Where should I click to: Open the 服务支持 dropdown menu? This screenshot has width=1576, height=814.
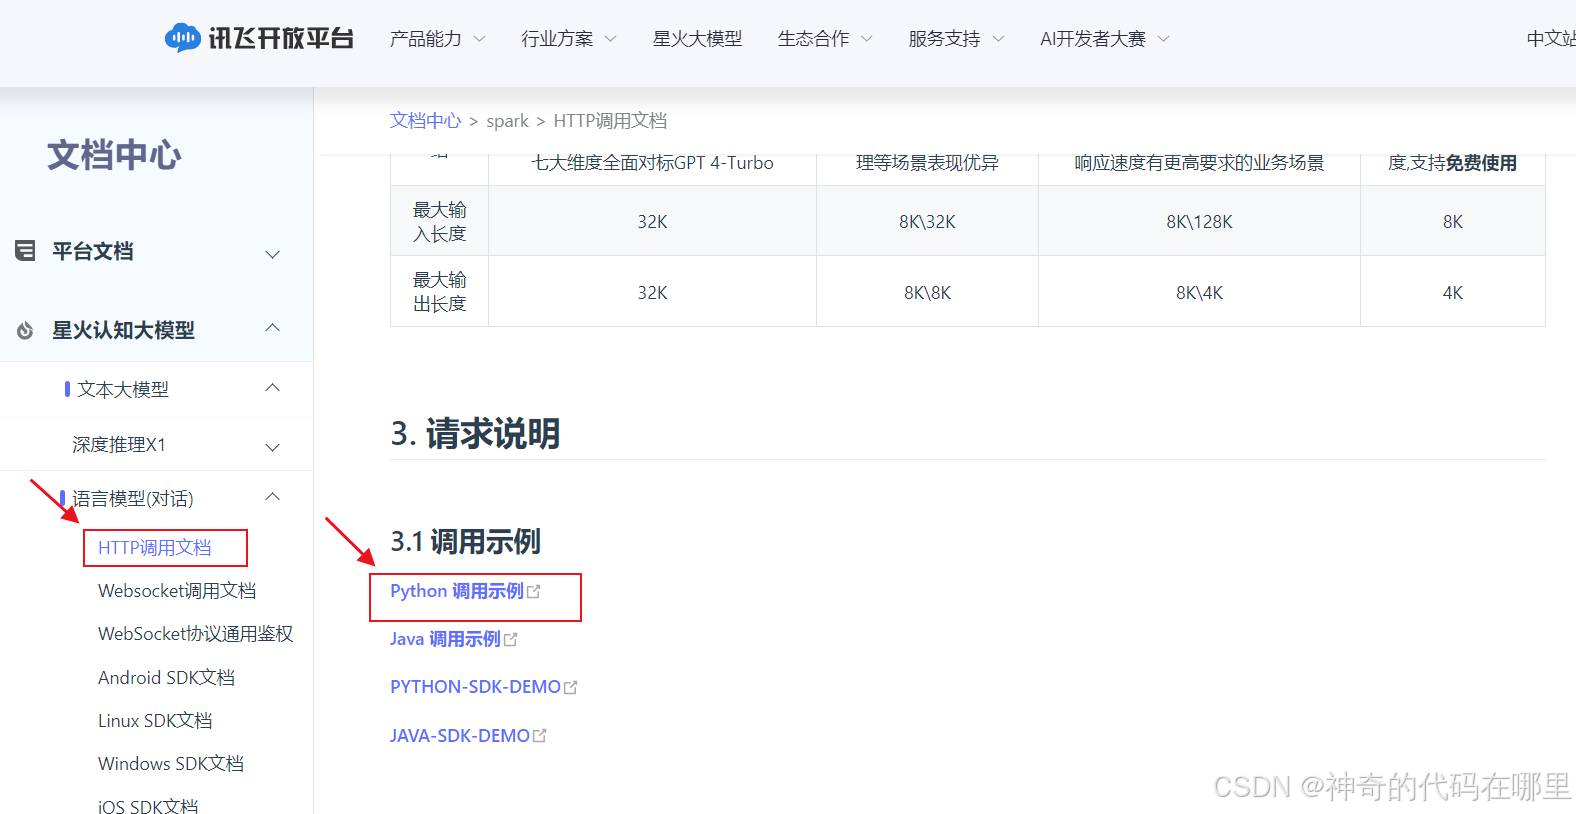point(956,38)
